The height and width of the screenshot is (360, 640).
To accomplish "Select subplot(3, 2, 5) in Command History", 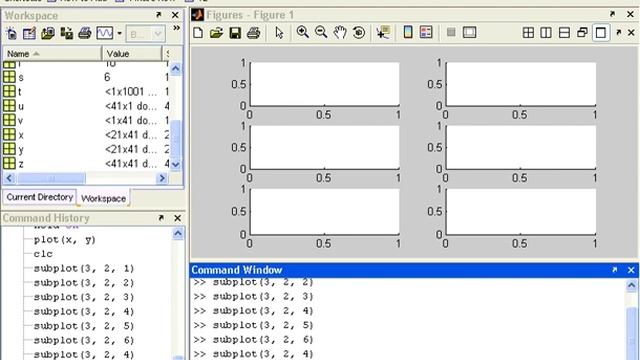I will click(84, 326).
